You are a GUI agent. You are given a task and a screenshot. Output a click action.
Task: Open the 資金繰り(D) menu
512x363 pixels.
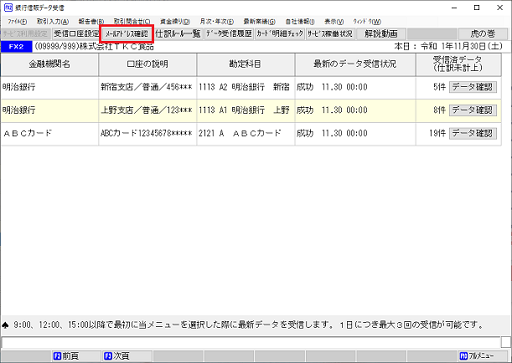[x=175, y=22]
